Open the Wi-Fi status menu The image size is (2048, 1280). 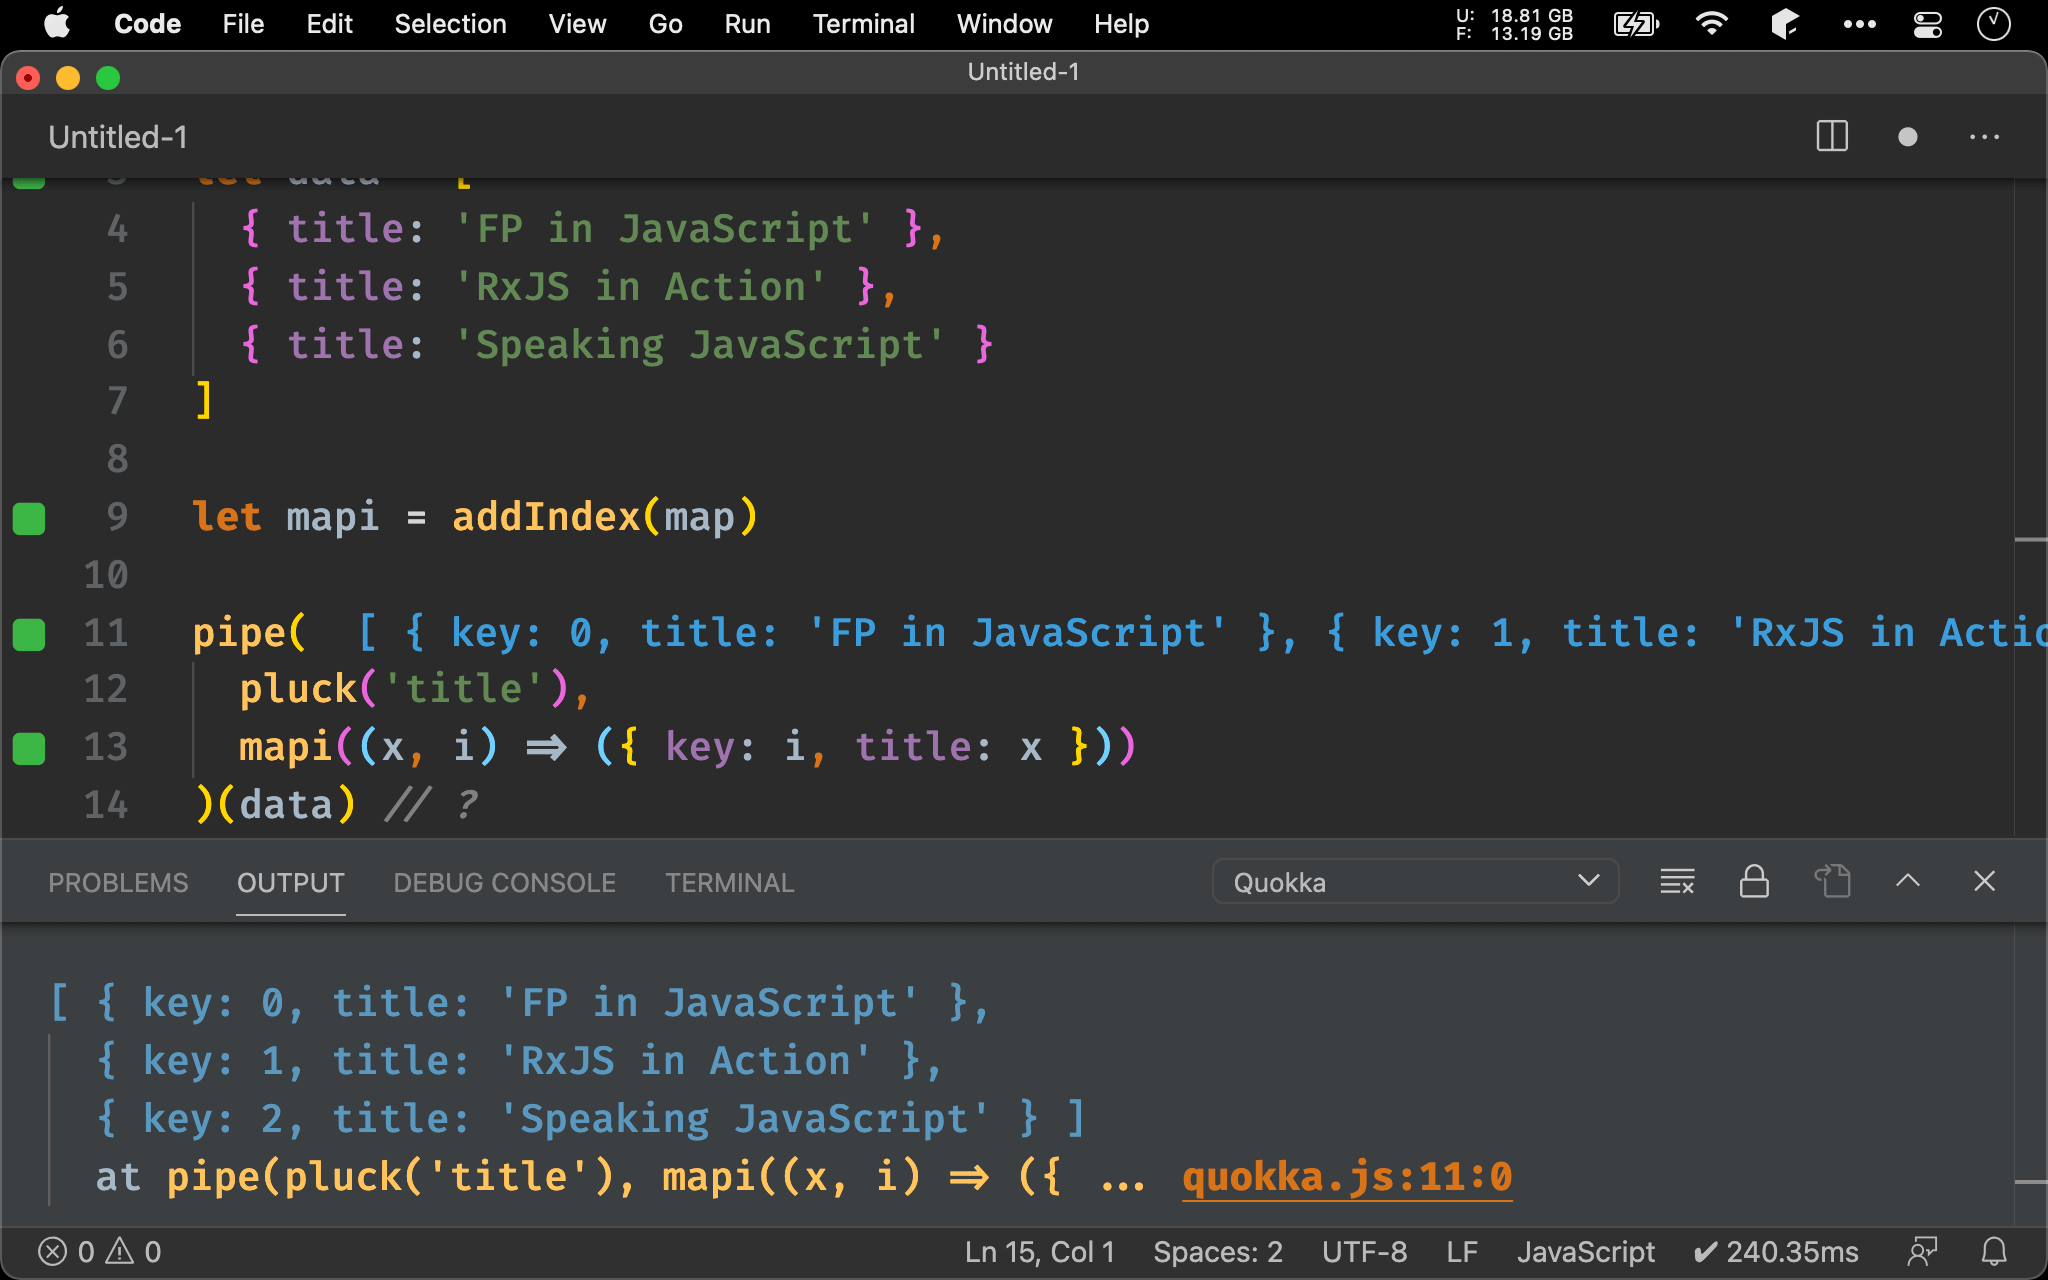click(x=1712, y=23)
